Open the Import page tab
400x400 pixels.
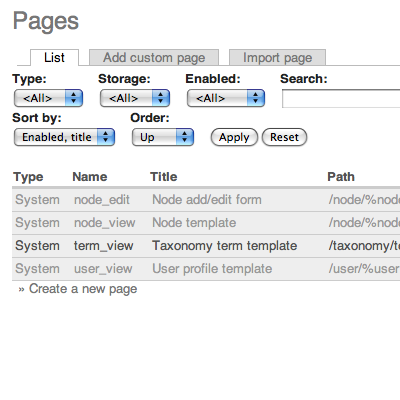[x=277, y=58]
